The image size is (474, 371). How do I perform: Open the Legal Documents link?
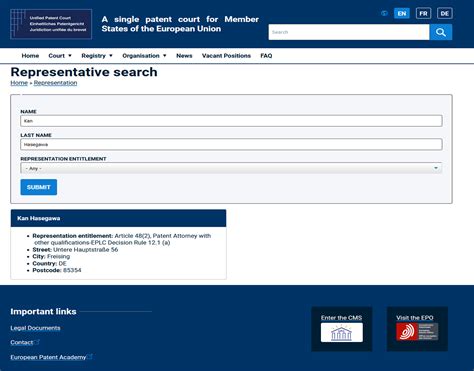35,328
